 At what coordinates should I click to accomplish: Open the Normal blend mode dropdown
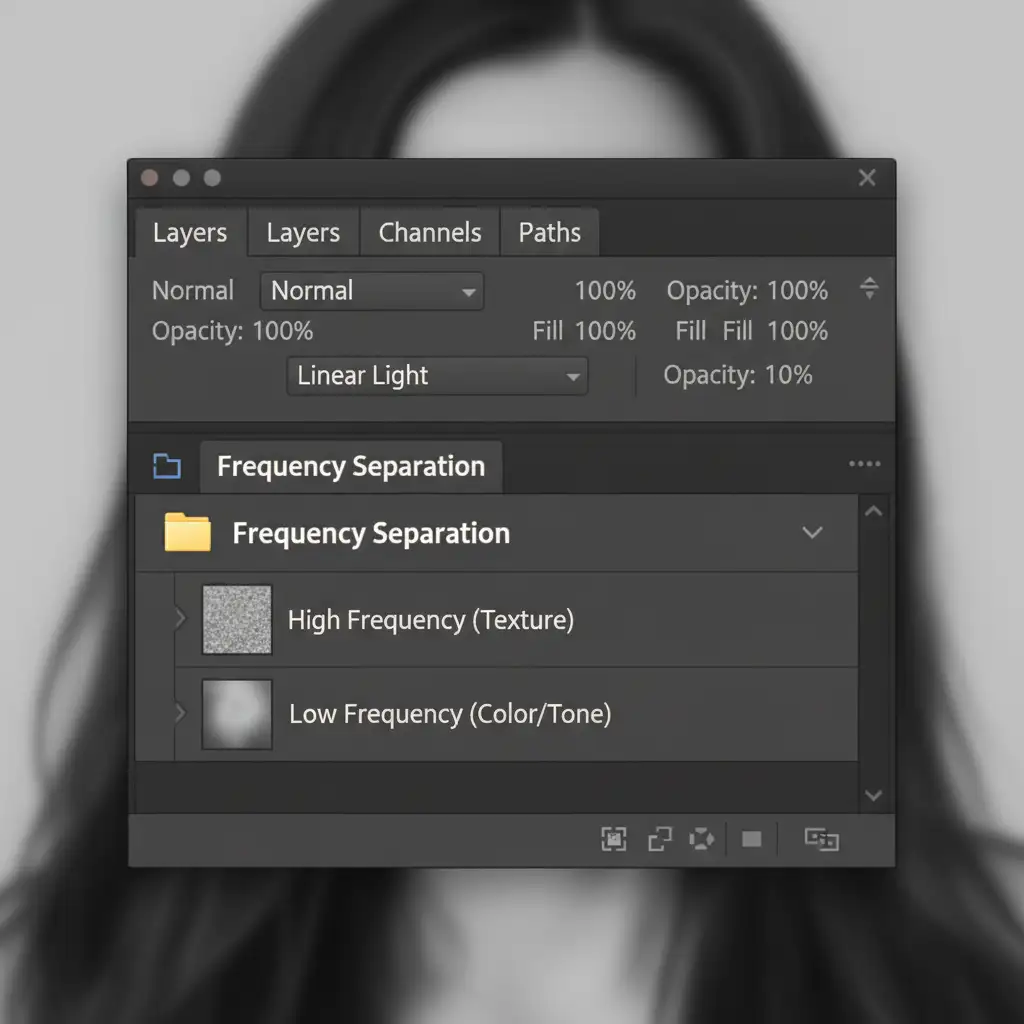[x=371, y=291]
